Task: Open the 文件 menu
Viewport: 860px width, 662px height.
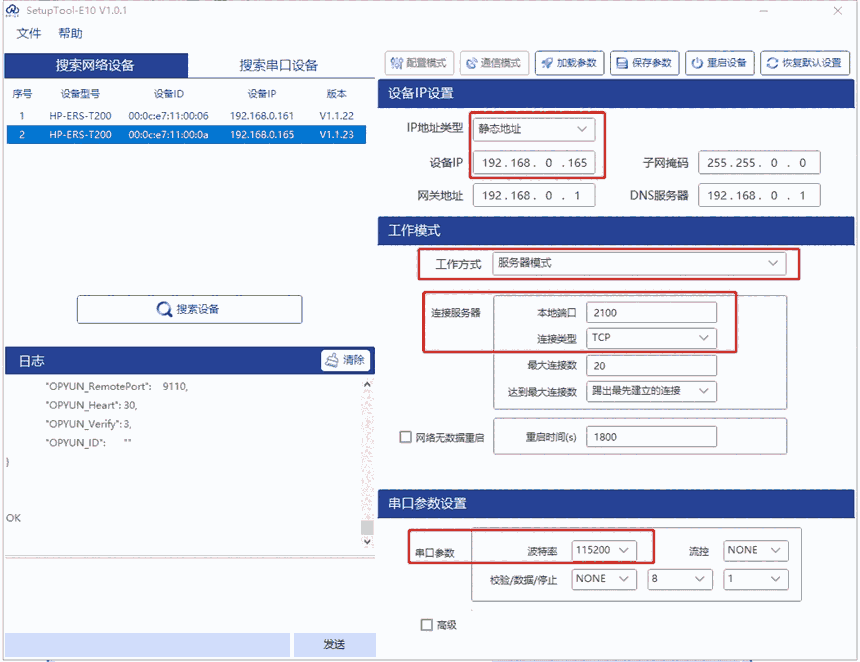Action: click(29, 33)
